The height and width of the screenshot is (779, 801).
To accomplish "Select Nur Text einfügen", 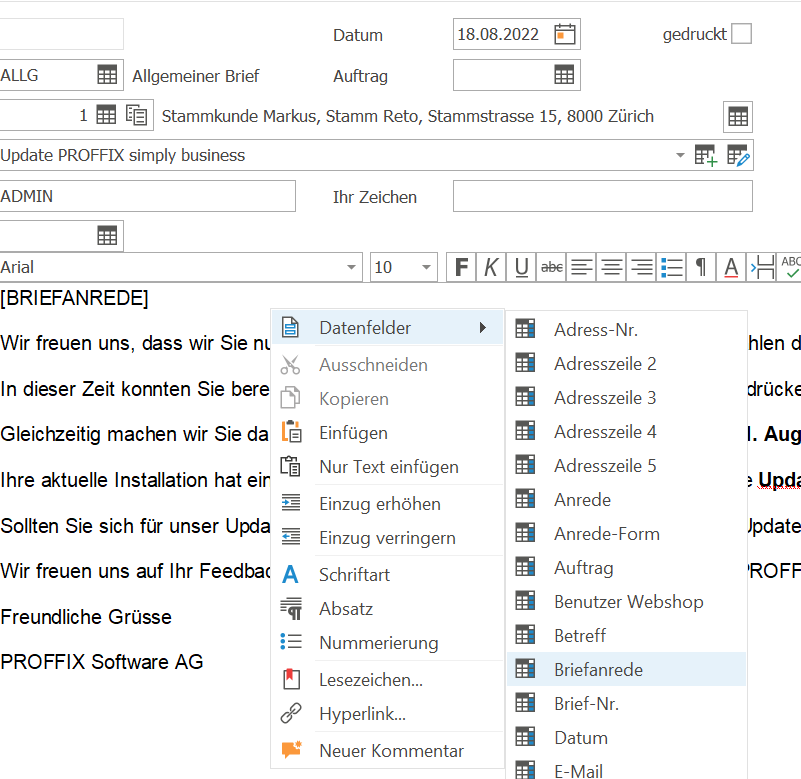I will (x=388, y=467).
